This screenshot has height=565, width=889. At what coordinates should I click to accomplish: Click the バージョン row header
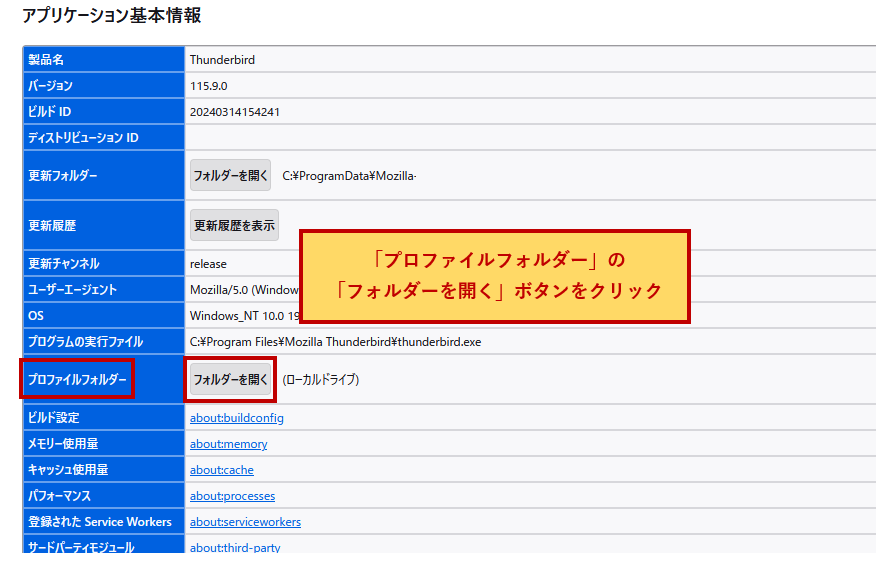[x=104, y=86]
